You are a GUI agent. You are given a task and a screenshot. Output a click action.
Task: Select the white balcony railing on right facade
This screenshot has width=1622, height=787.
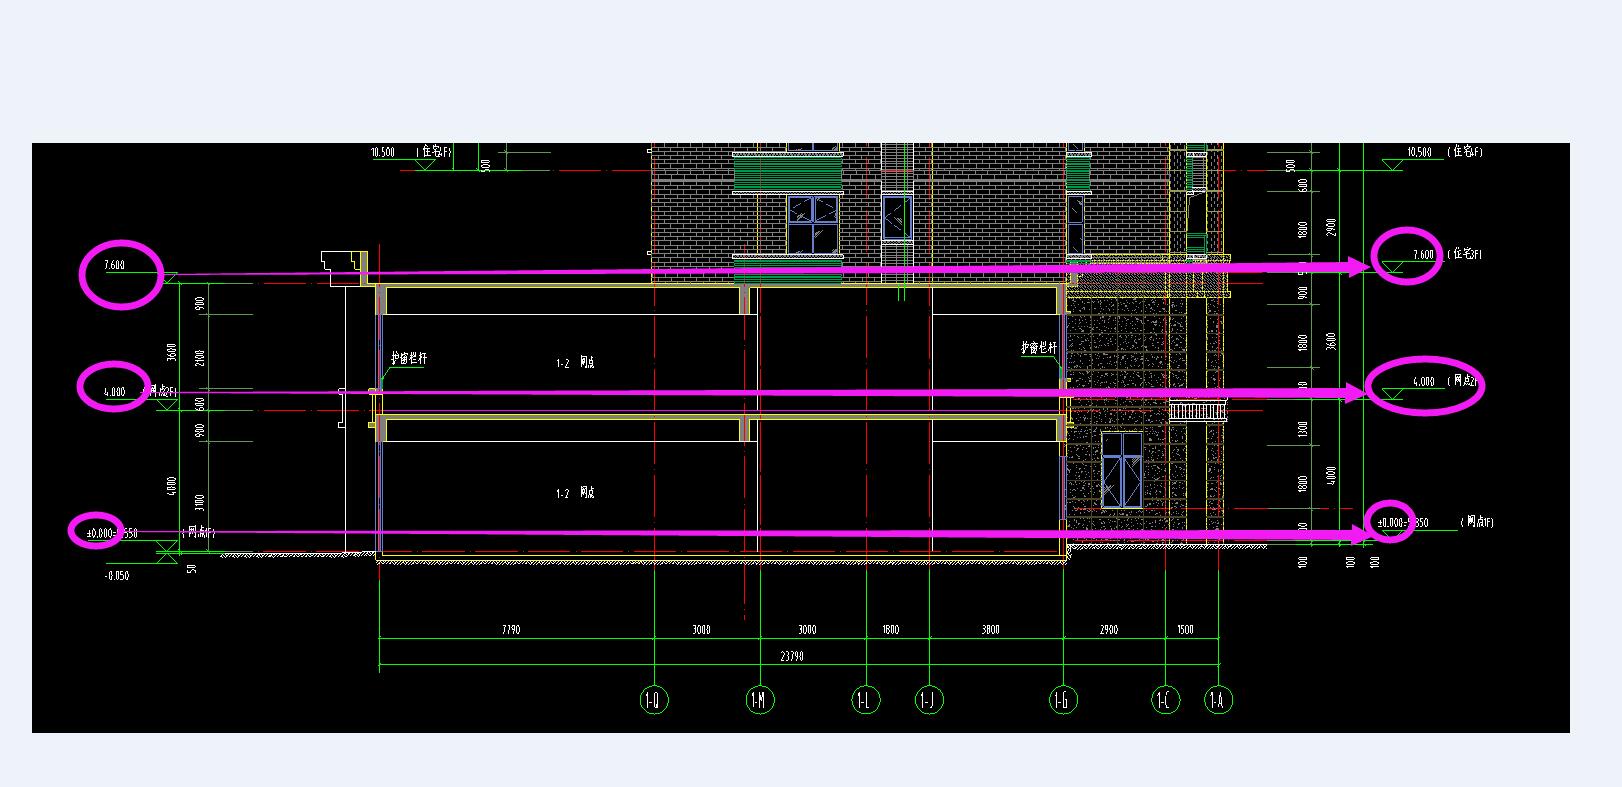[x=1197, y=411]
